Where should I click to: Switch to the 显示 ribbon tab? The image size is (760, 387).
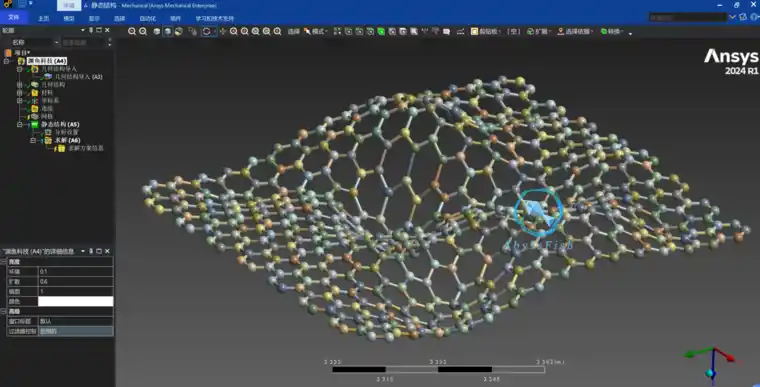94,18
